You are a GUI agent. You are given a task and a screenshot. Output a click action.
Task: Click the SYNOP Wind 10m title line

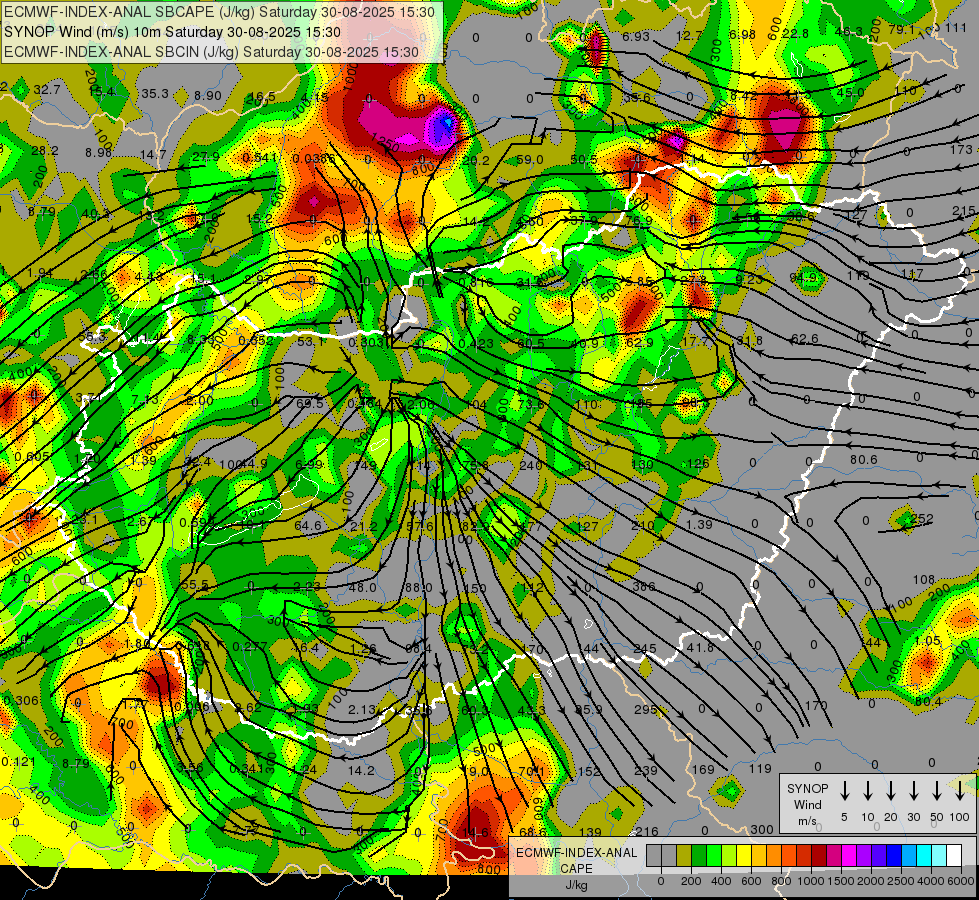172,32
